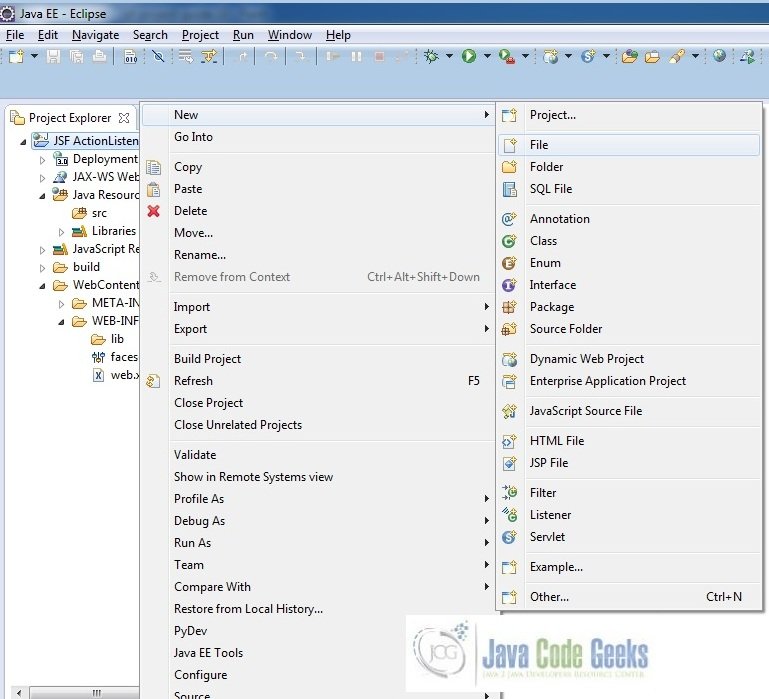769x699 pixels.
Task: Click the Project Explorer scroll left arrow
Action: [x=19, y=693]
